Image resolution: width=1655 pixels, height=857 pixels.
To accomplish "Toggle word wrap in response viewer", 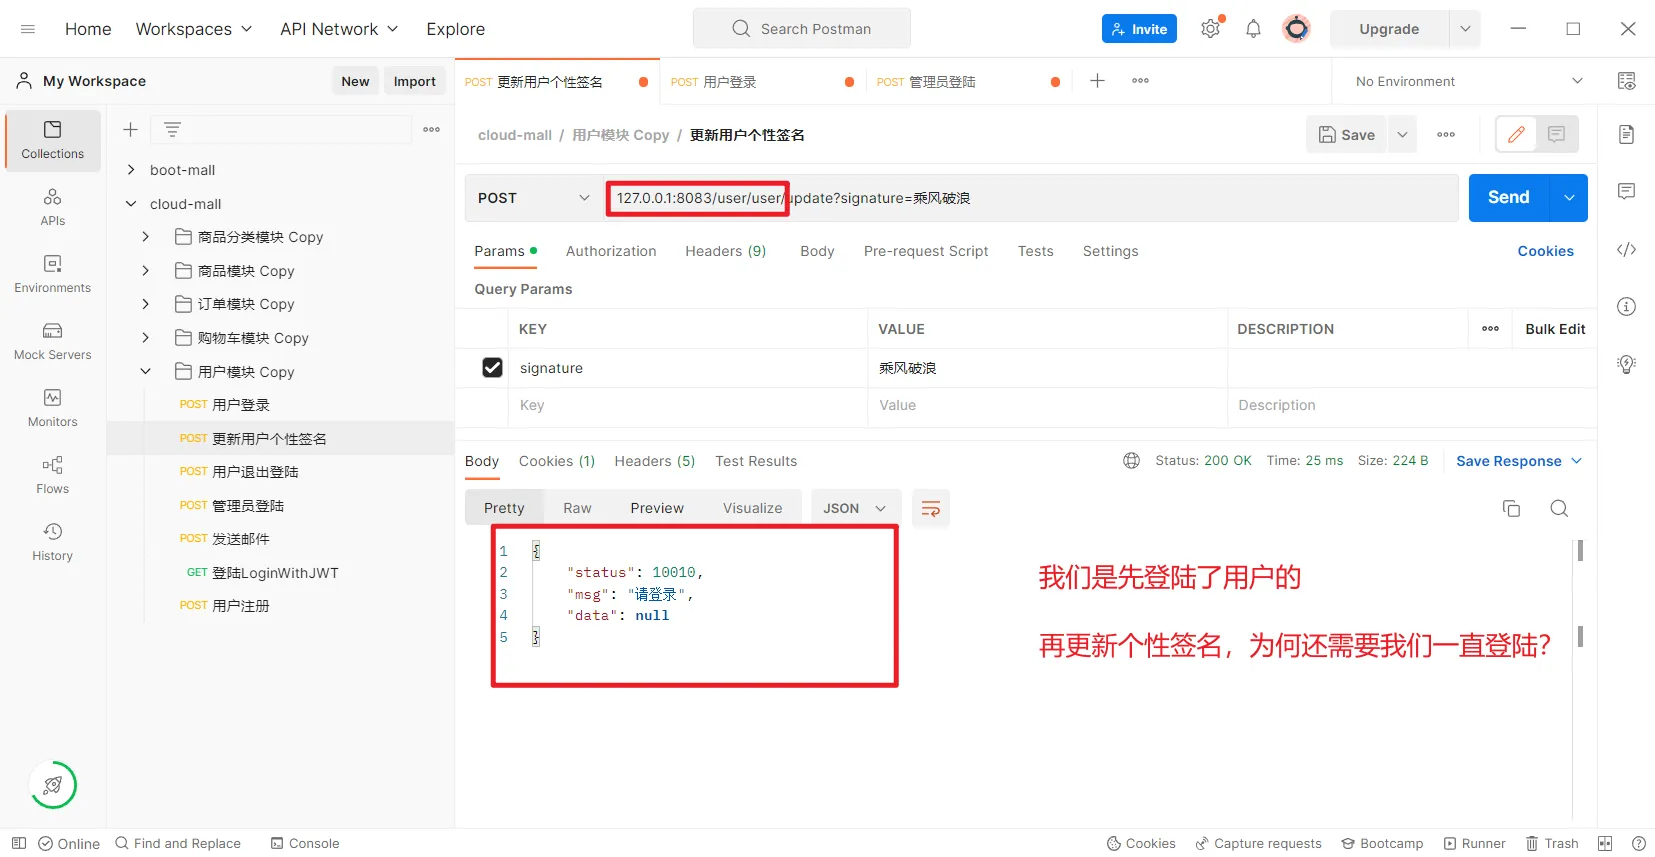I will click(930, 509).
